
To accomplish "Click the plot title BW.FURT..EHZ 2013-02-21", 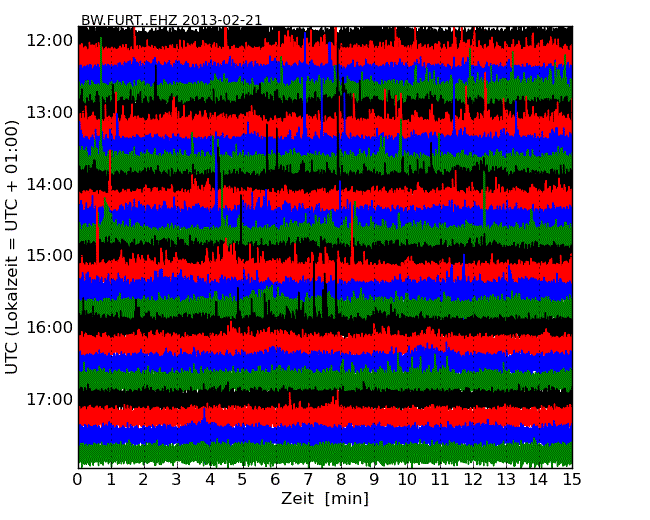I will point(172,20).
